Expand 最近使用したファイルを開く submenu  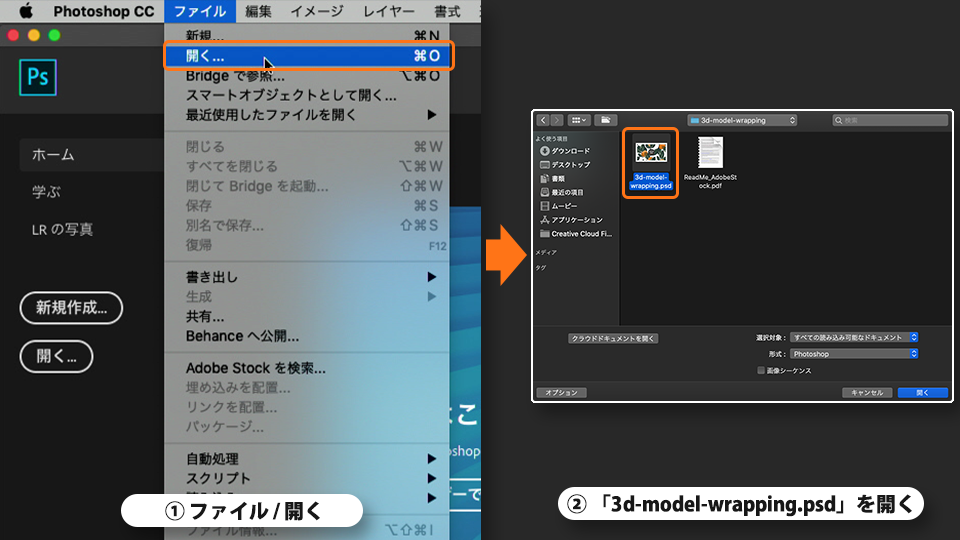[307, 114]
